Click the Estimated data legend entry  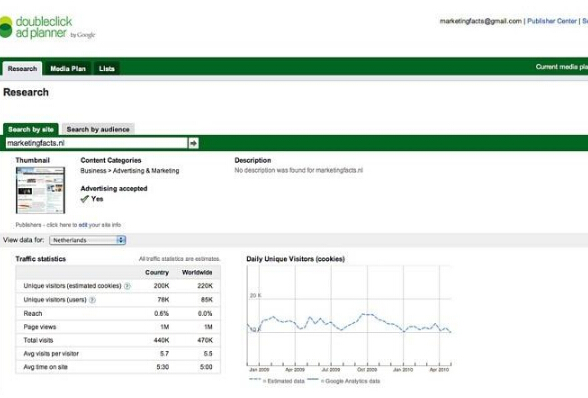point(277,381)
